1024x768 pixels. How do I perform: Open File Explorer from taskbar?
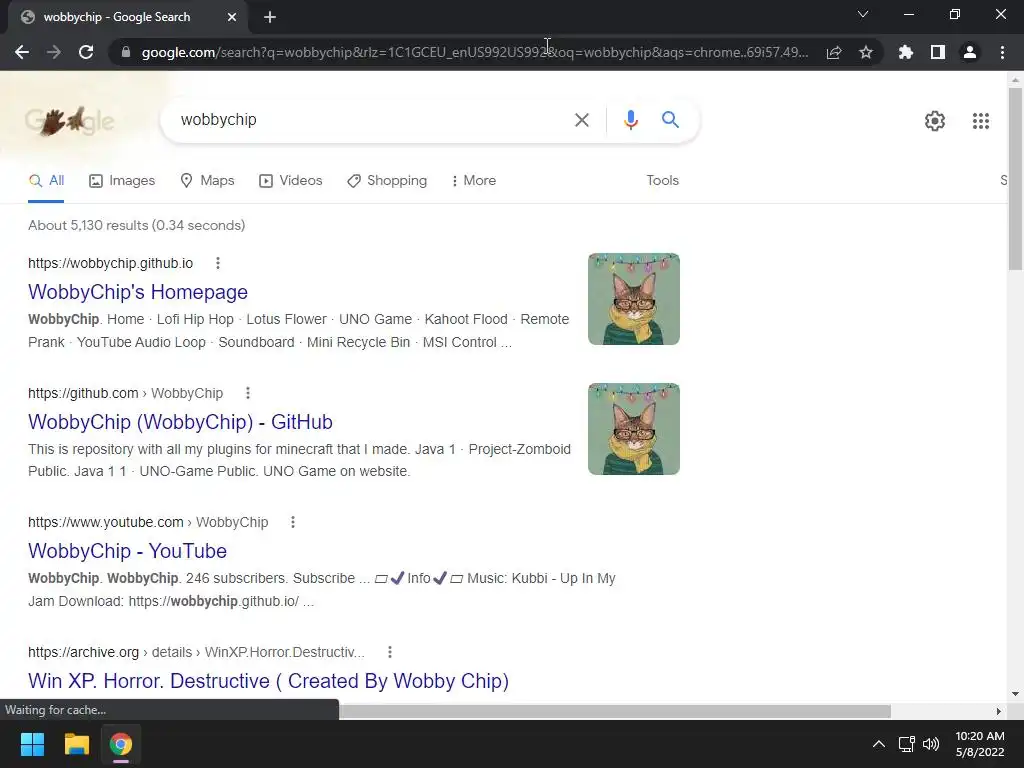tap(76, 744)
